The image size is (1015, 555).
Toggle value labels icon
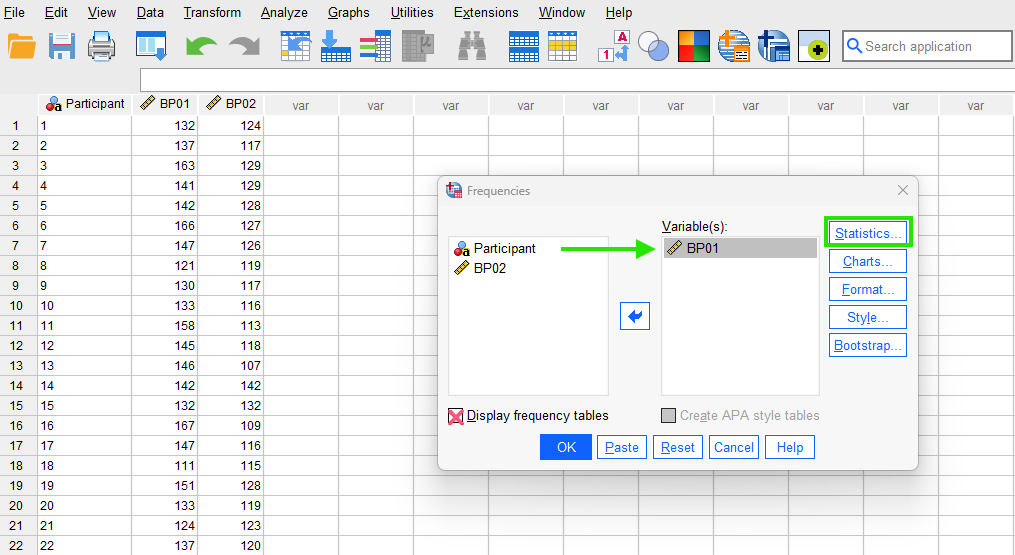pyautogui.click(x=613, y=47)
